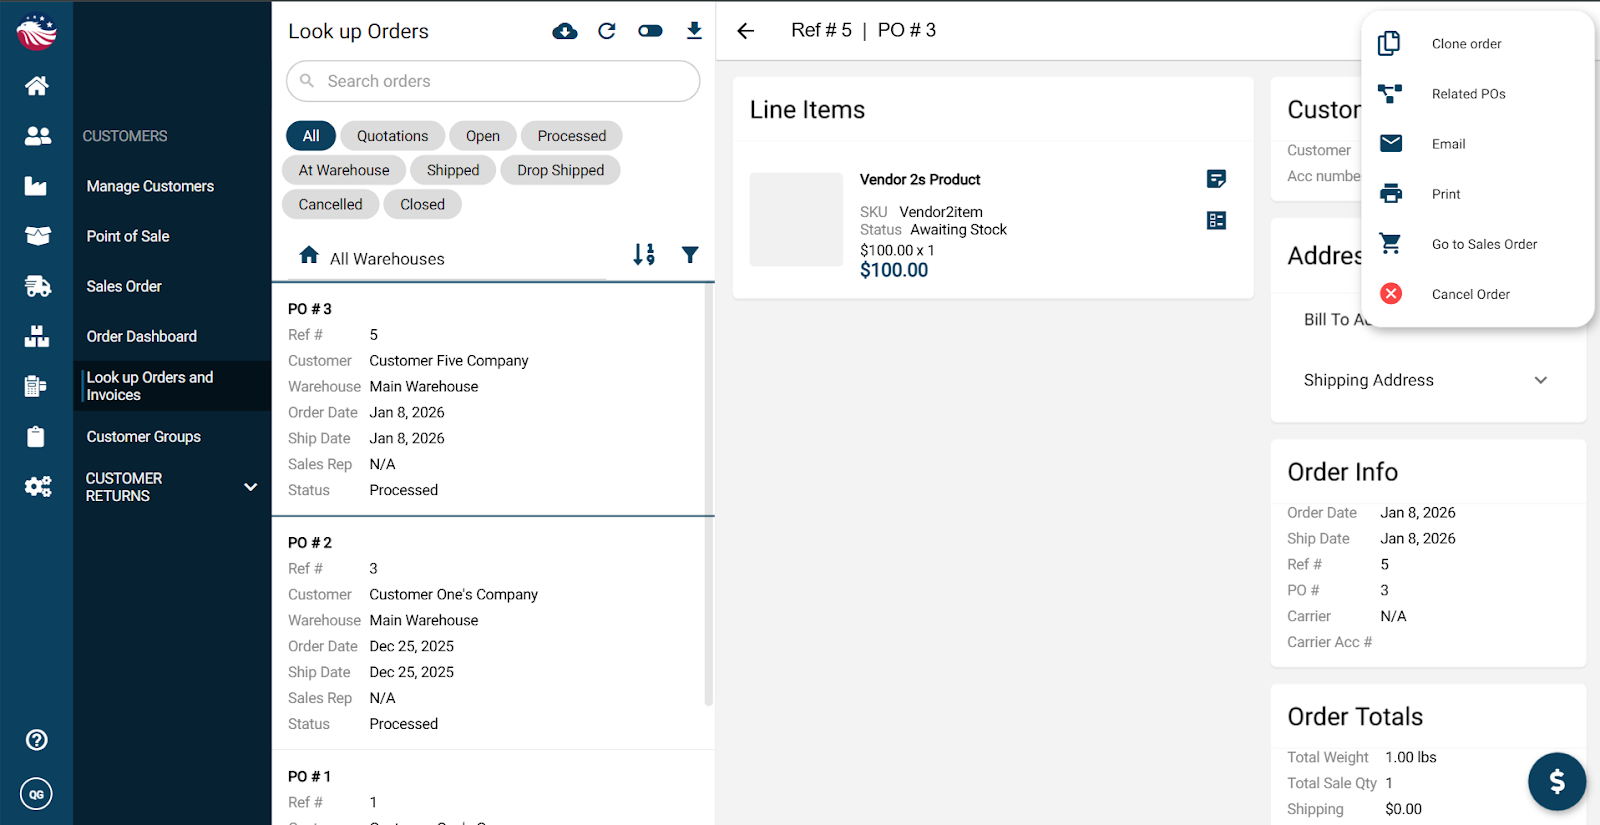Choose Cancel Order from the menu
The width and height of the screenshot is (1600, 825).
click(x=1477, y=294)
